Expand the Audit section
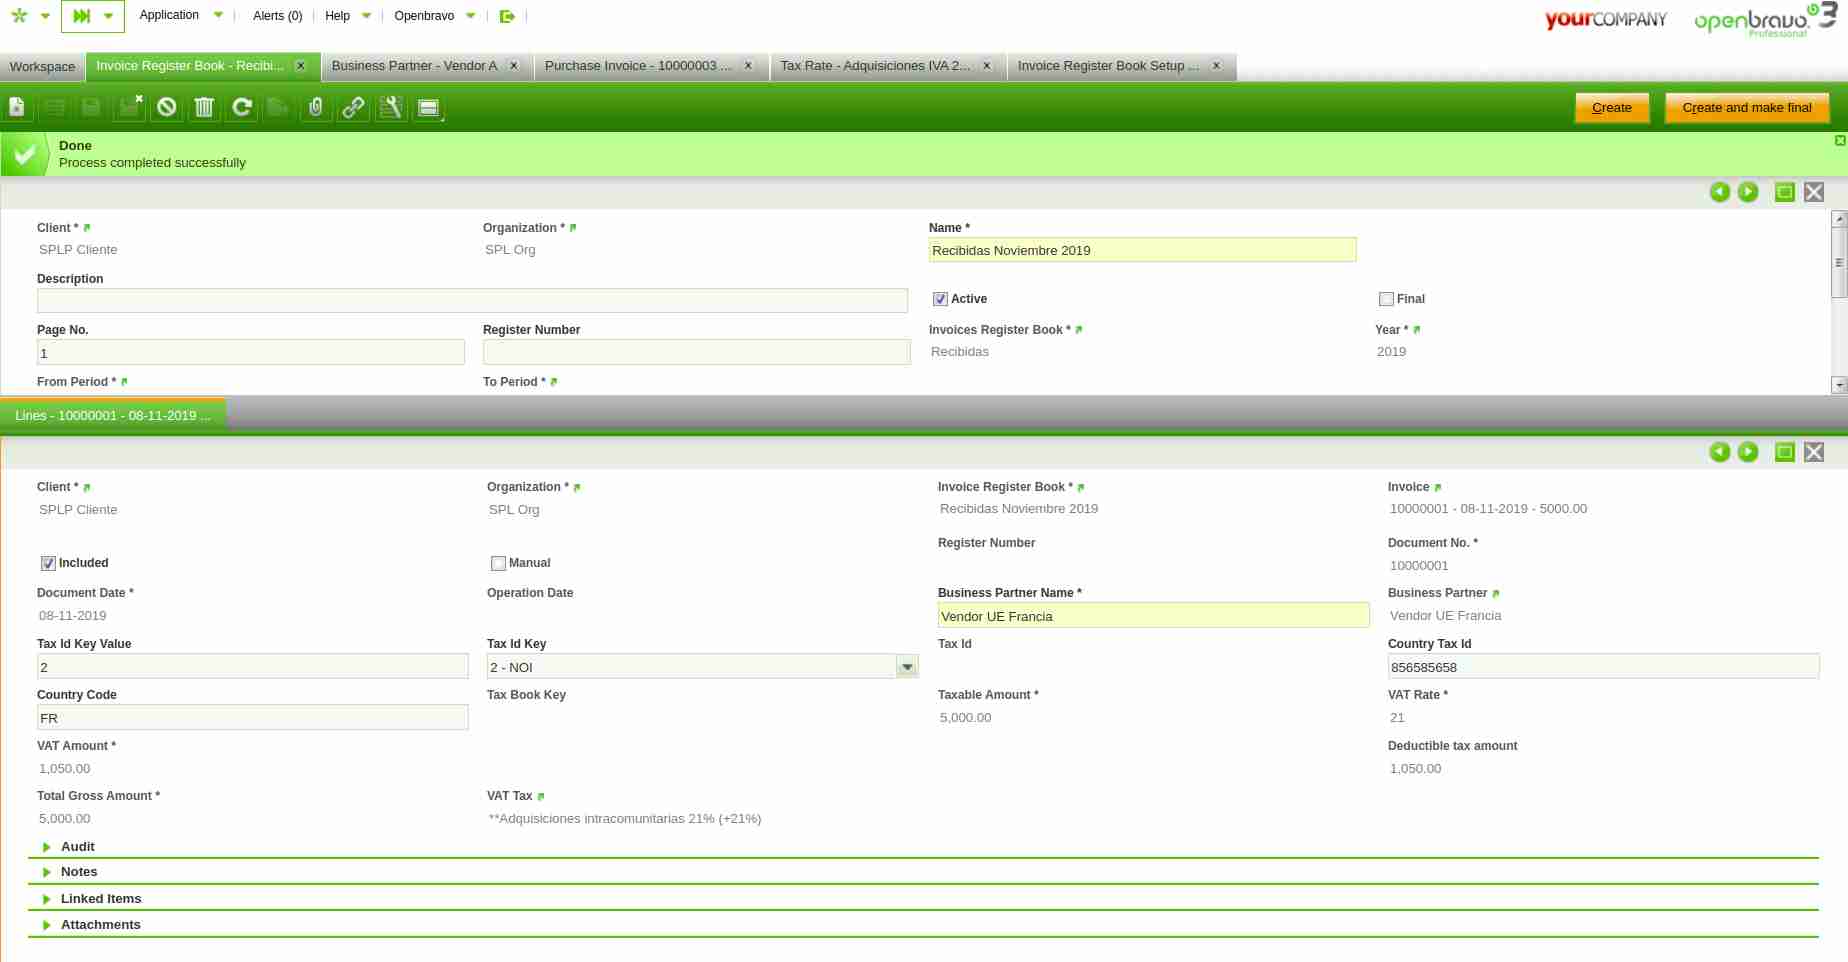The height and width of the screenshot is (962, 1848). click(x=78, y=847)
